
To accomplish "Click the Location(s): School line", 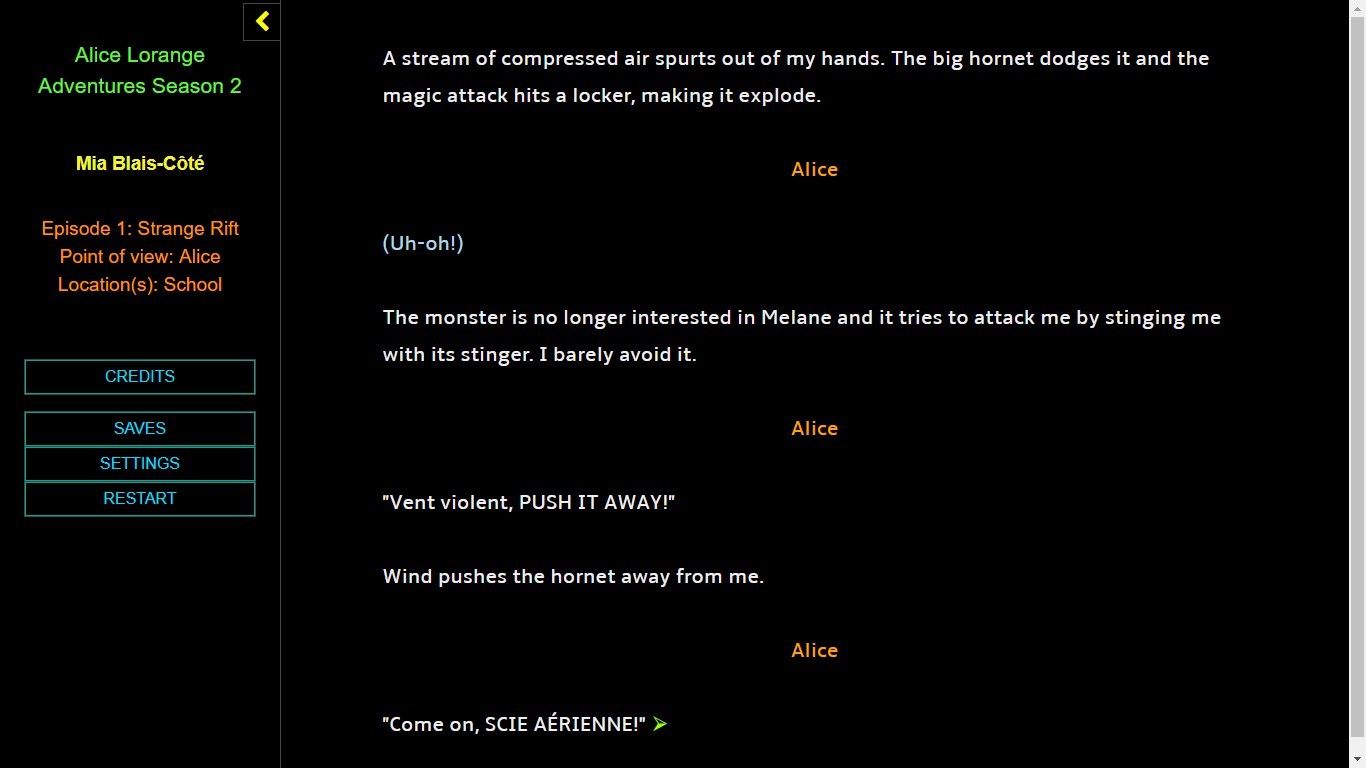I will (x=140, y=284).
